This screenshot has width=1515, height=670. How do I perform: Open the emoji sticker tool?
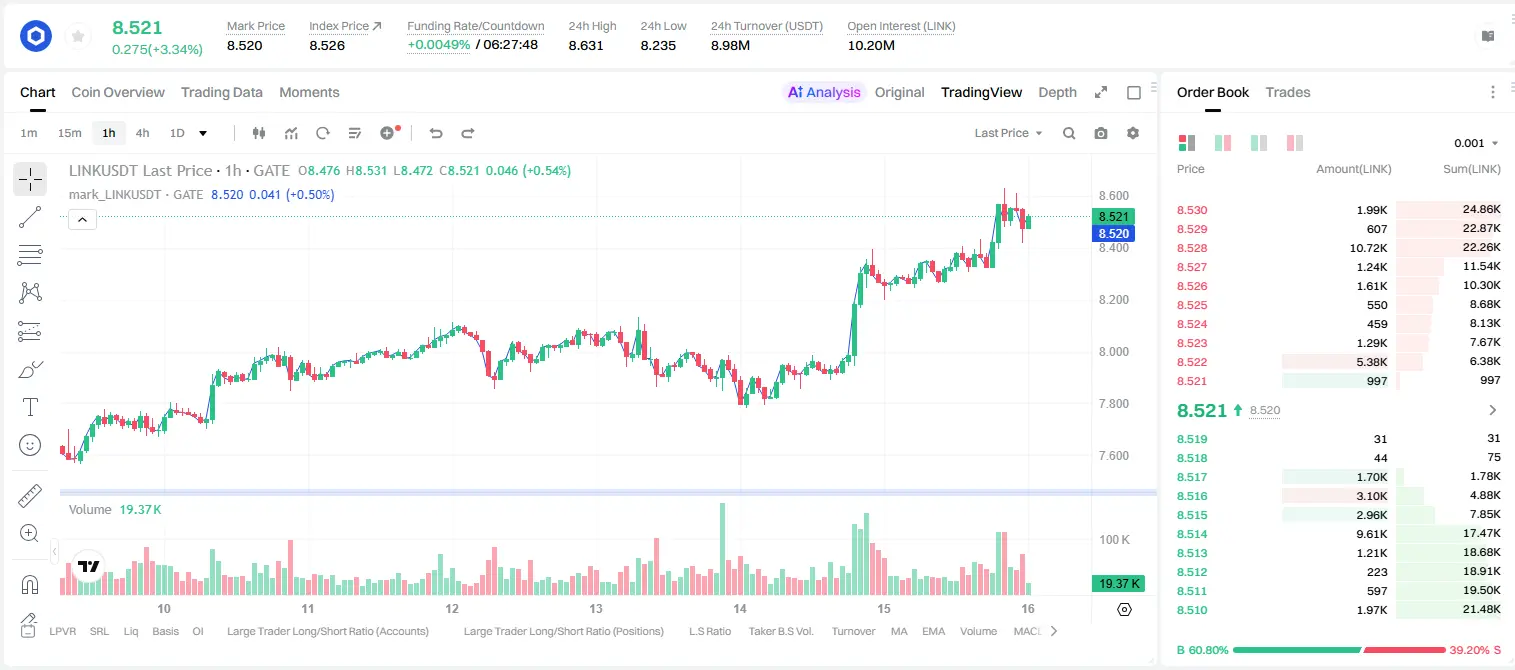[x=30, y=445]
